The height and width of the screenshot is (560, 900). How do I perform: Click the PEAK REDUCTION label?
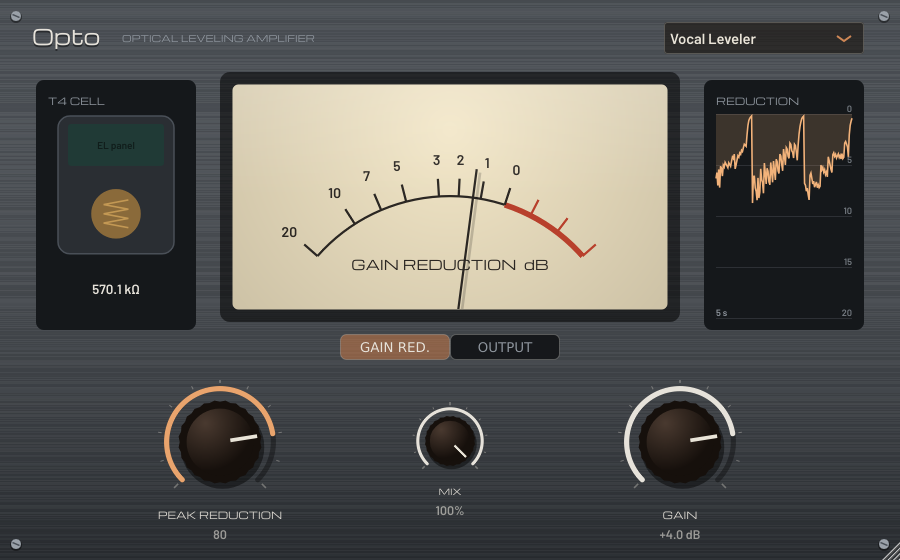[220, 515]
